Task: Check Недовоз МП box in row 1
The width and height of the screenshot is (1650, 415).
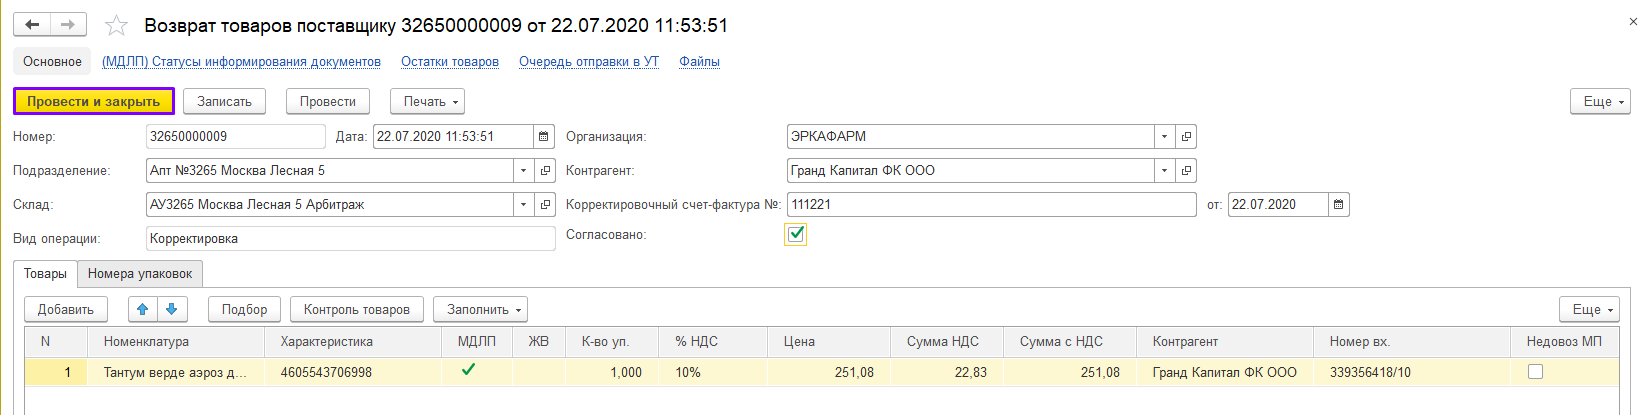Action: click(1535, 372)
